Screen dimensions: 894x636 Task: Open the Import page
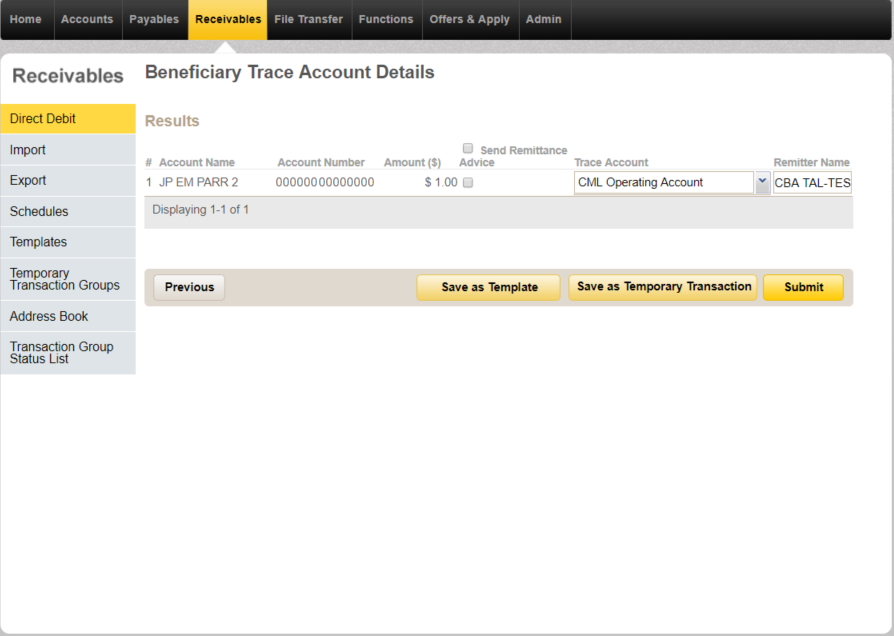coord(28,149)
